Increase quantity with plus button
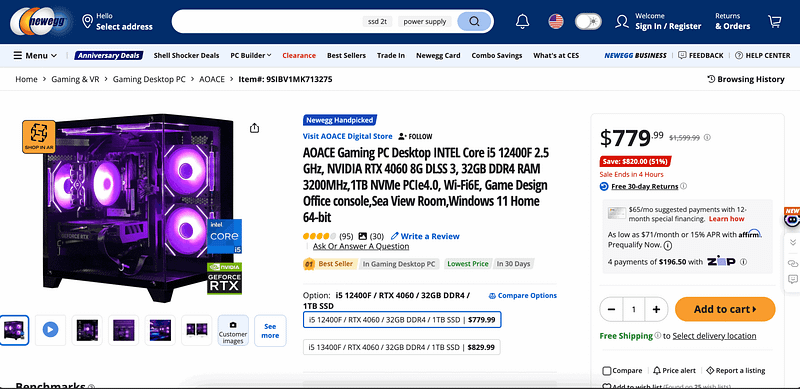Screen dimensions: 800x389 pyautogui.click(x=656, y=309)
